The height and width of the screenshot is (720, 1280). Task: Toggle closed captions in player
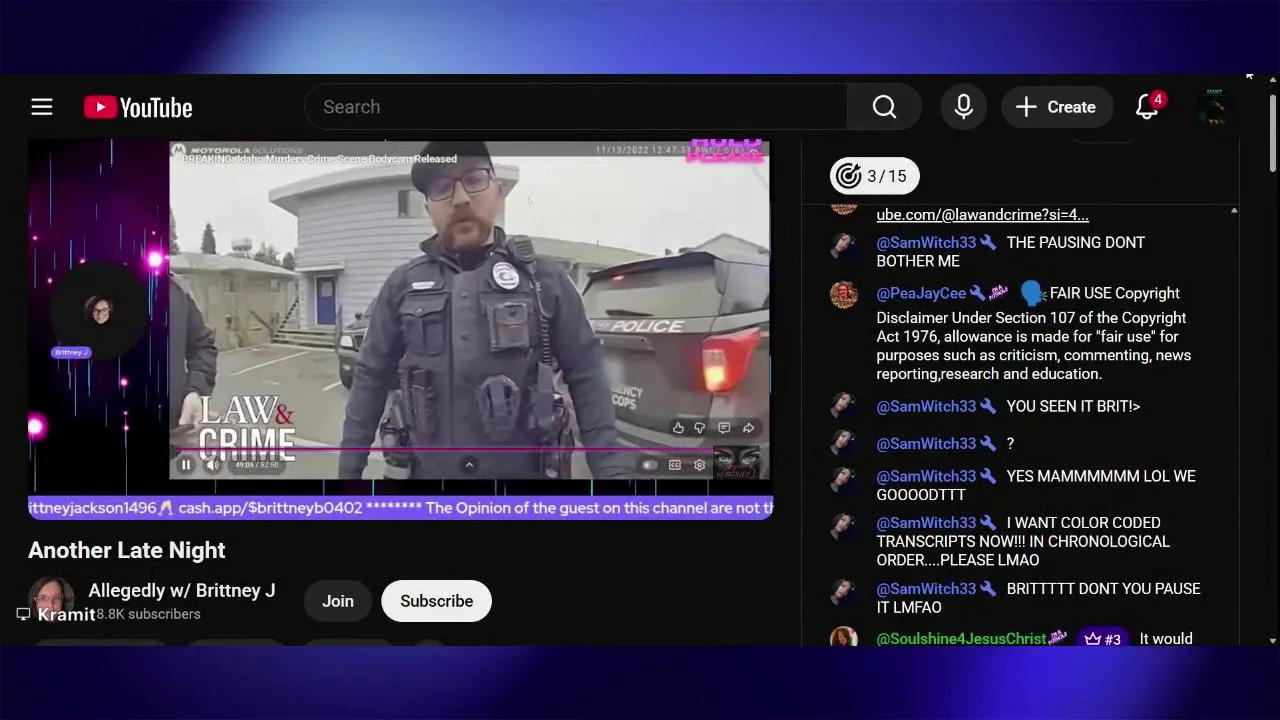click(x=675, y=465)
